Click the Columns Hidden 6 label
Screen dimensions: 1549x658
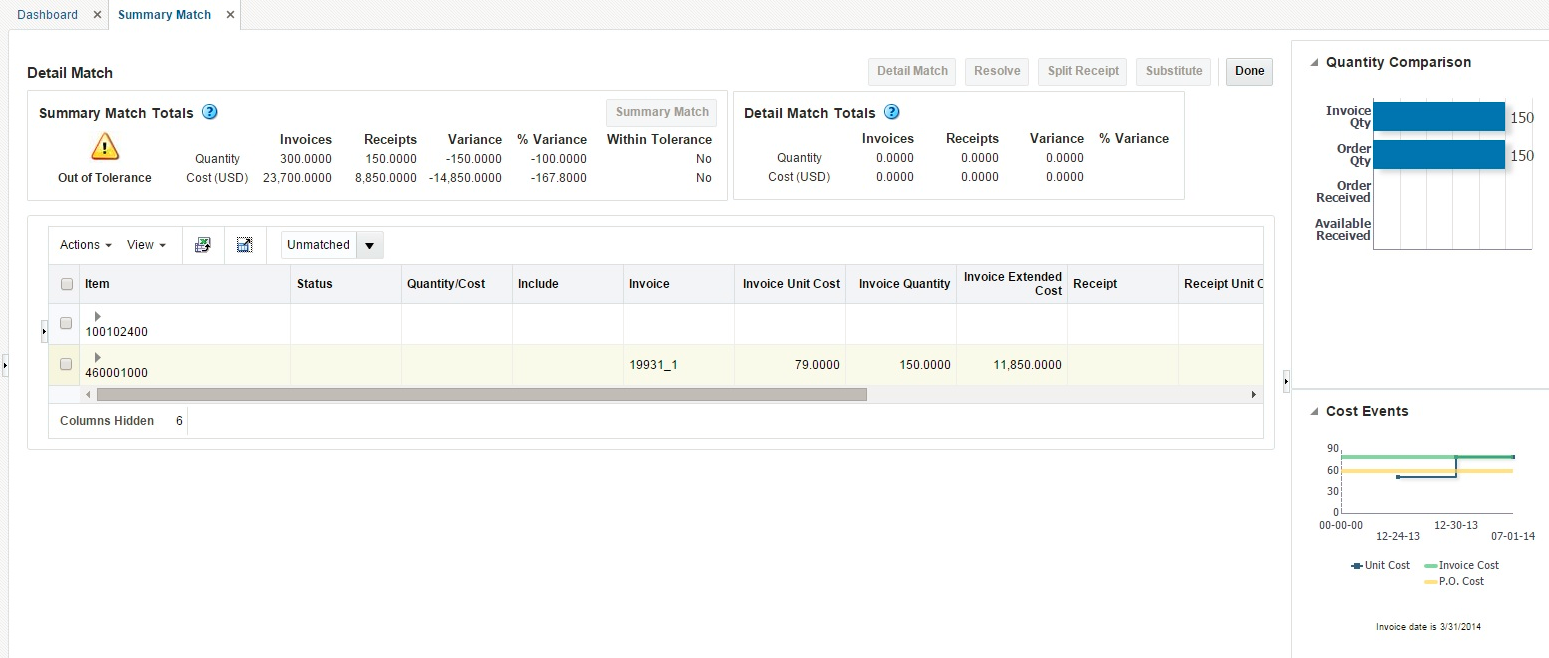(121, 421)
